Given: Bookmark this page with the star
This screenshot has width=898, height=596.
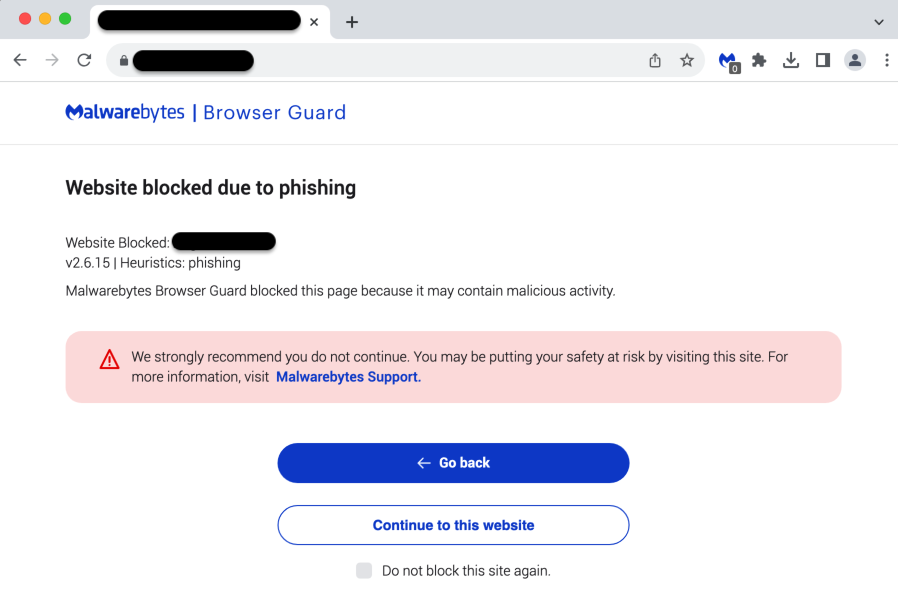Looking at the screenshot, I should point(687,60).
